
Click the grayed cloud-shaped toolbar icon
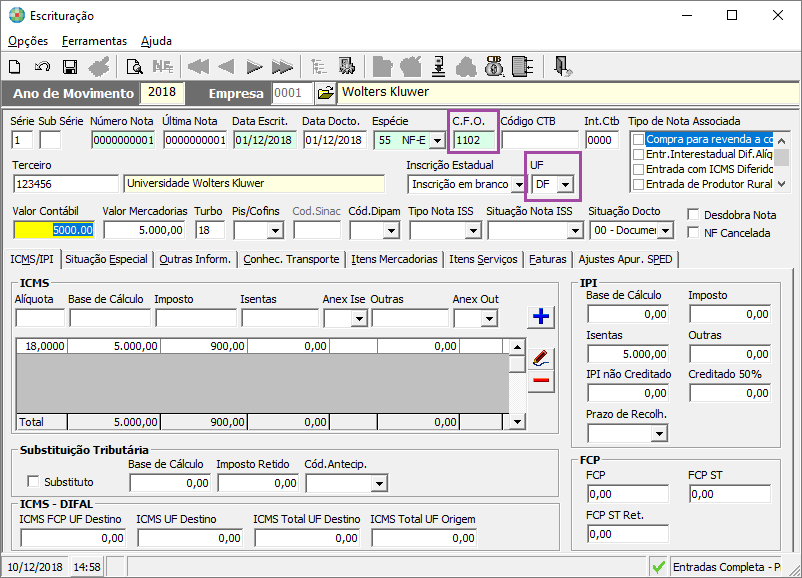tap(466, 66)
